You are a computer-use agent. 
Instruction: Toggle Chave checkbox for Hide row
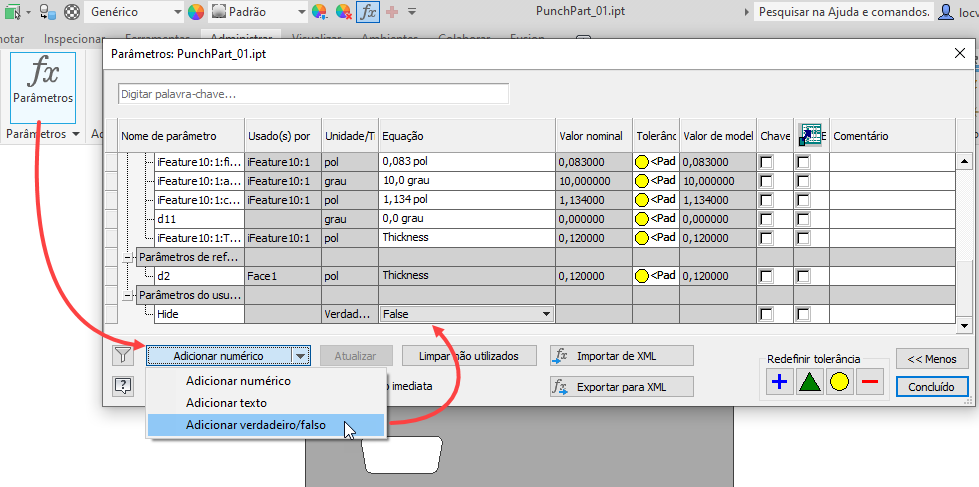click(765, 315)
